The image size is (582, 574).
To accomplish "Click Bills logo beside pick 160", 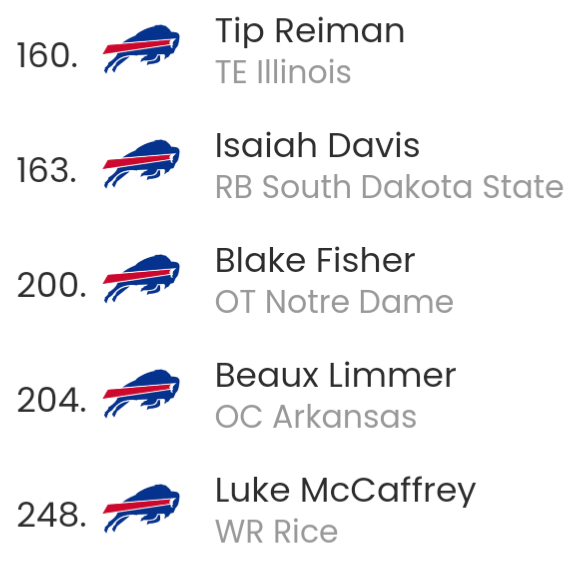I will (141, 49).
